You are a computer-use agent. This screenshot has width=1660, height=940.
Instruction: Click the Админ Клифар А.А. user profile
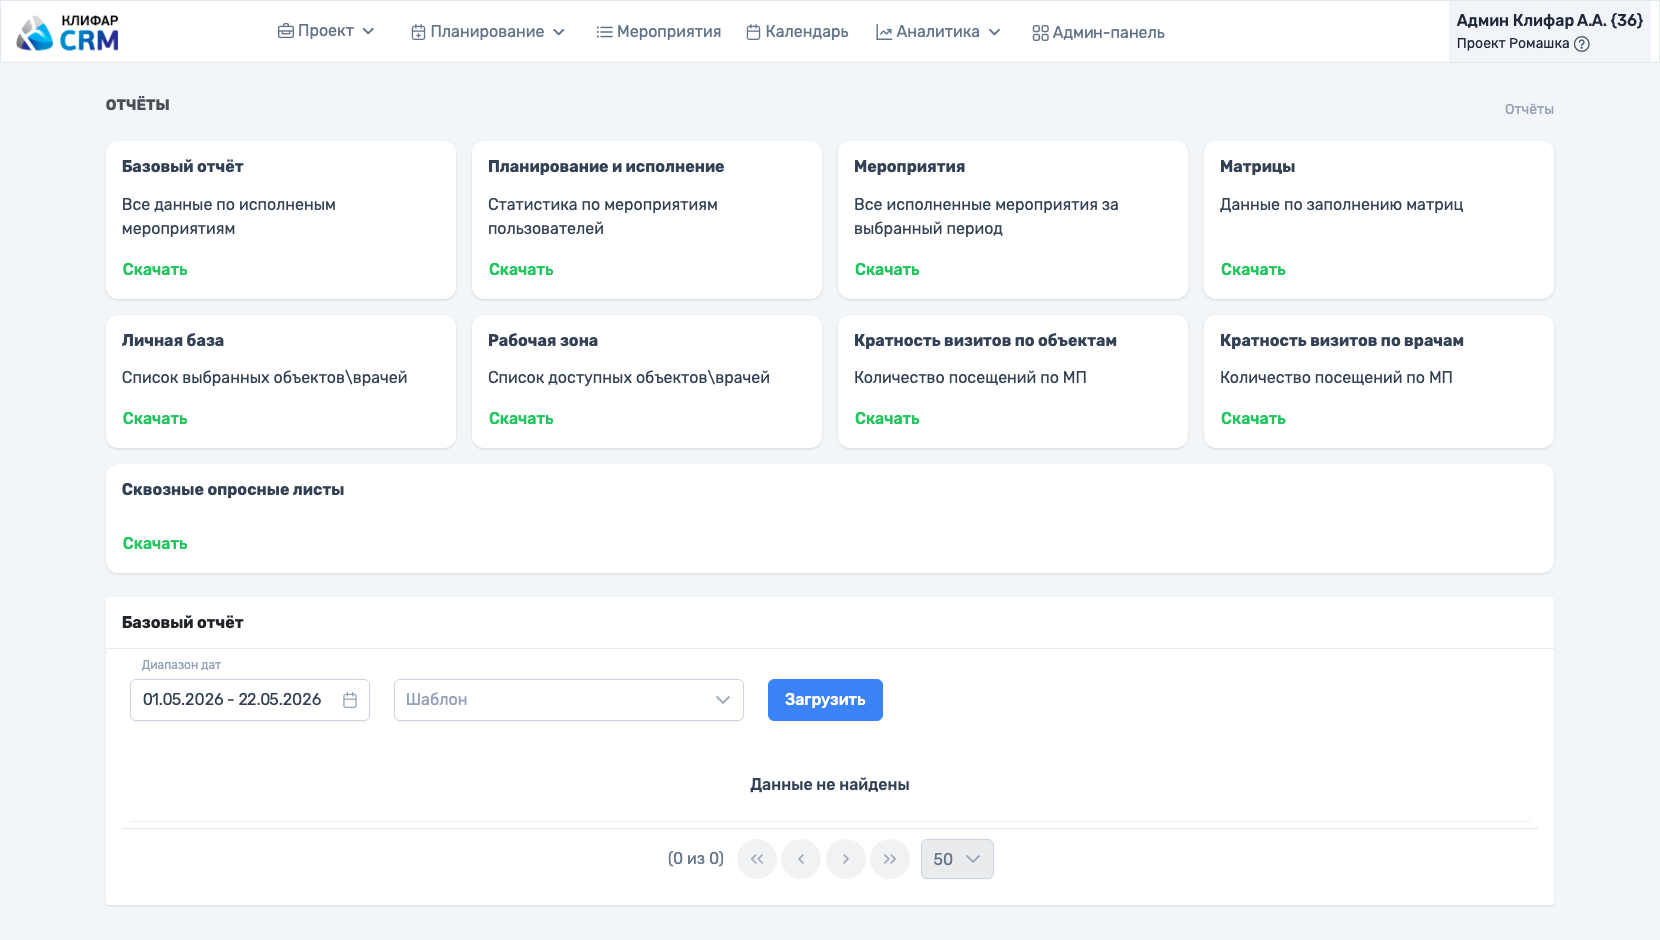pos(1549,32)
